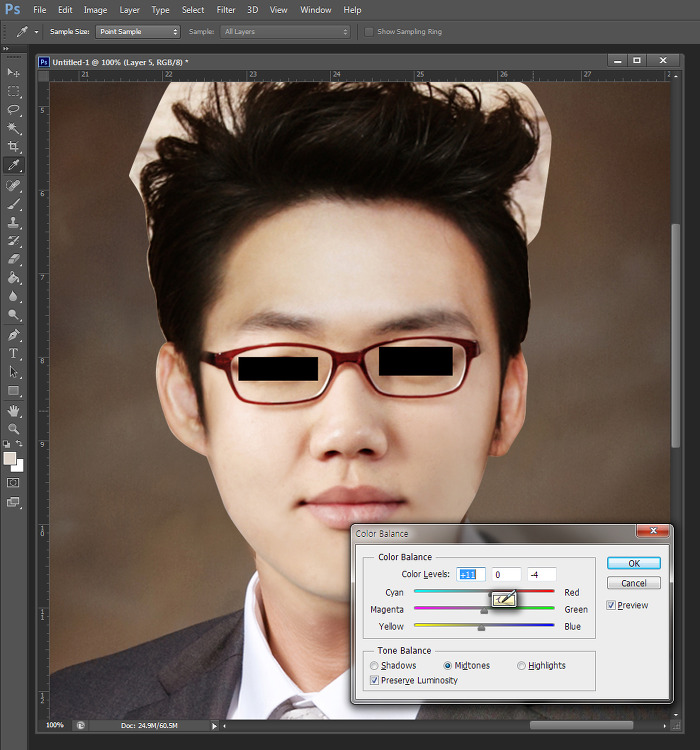Select the Magic Wand tool
Screen dimensions: 700x750
(x=14, y=128)
